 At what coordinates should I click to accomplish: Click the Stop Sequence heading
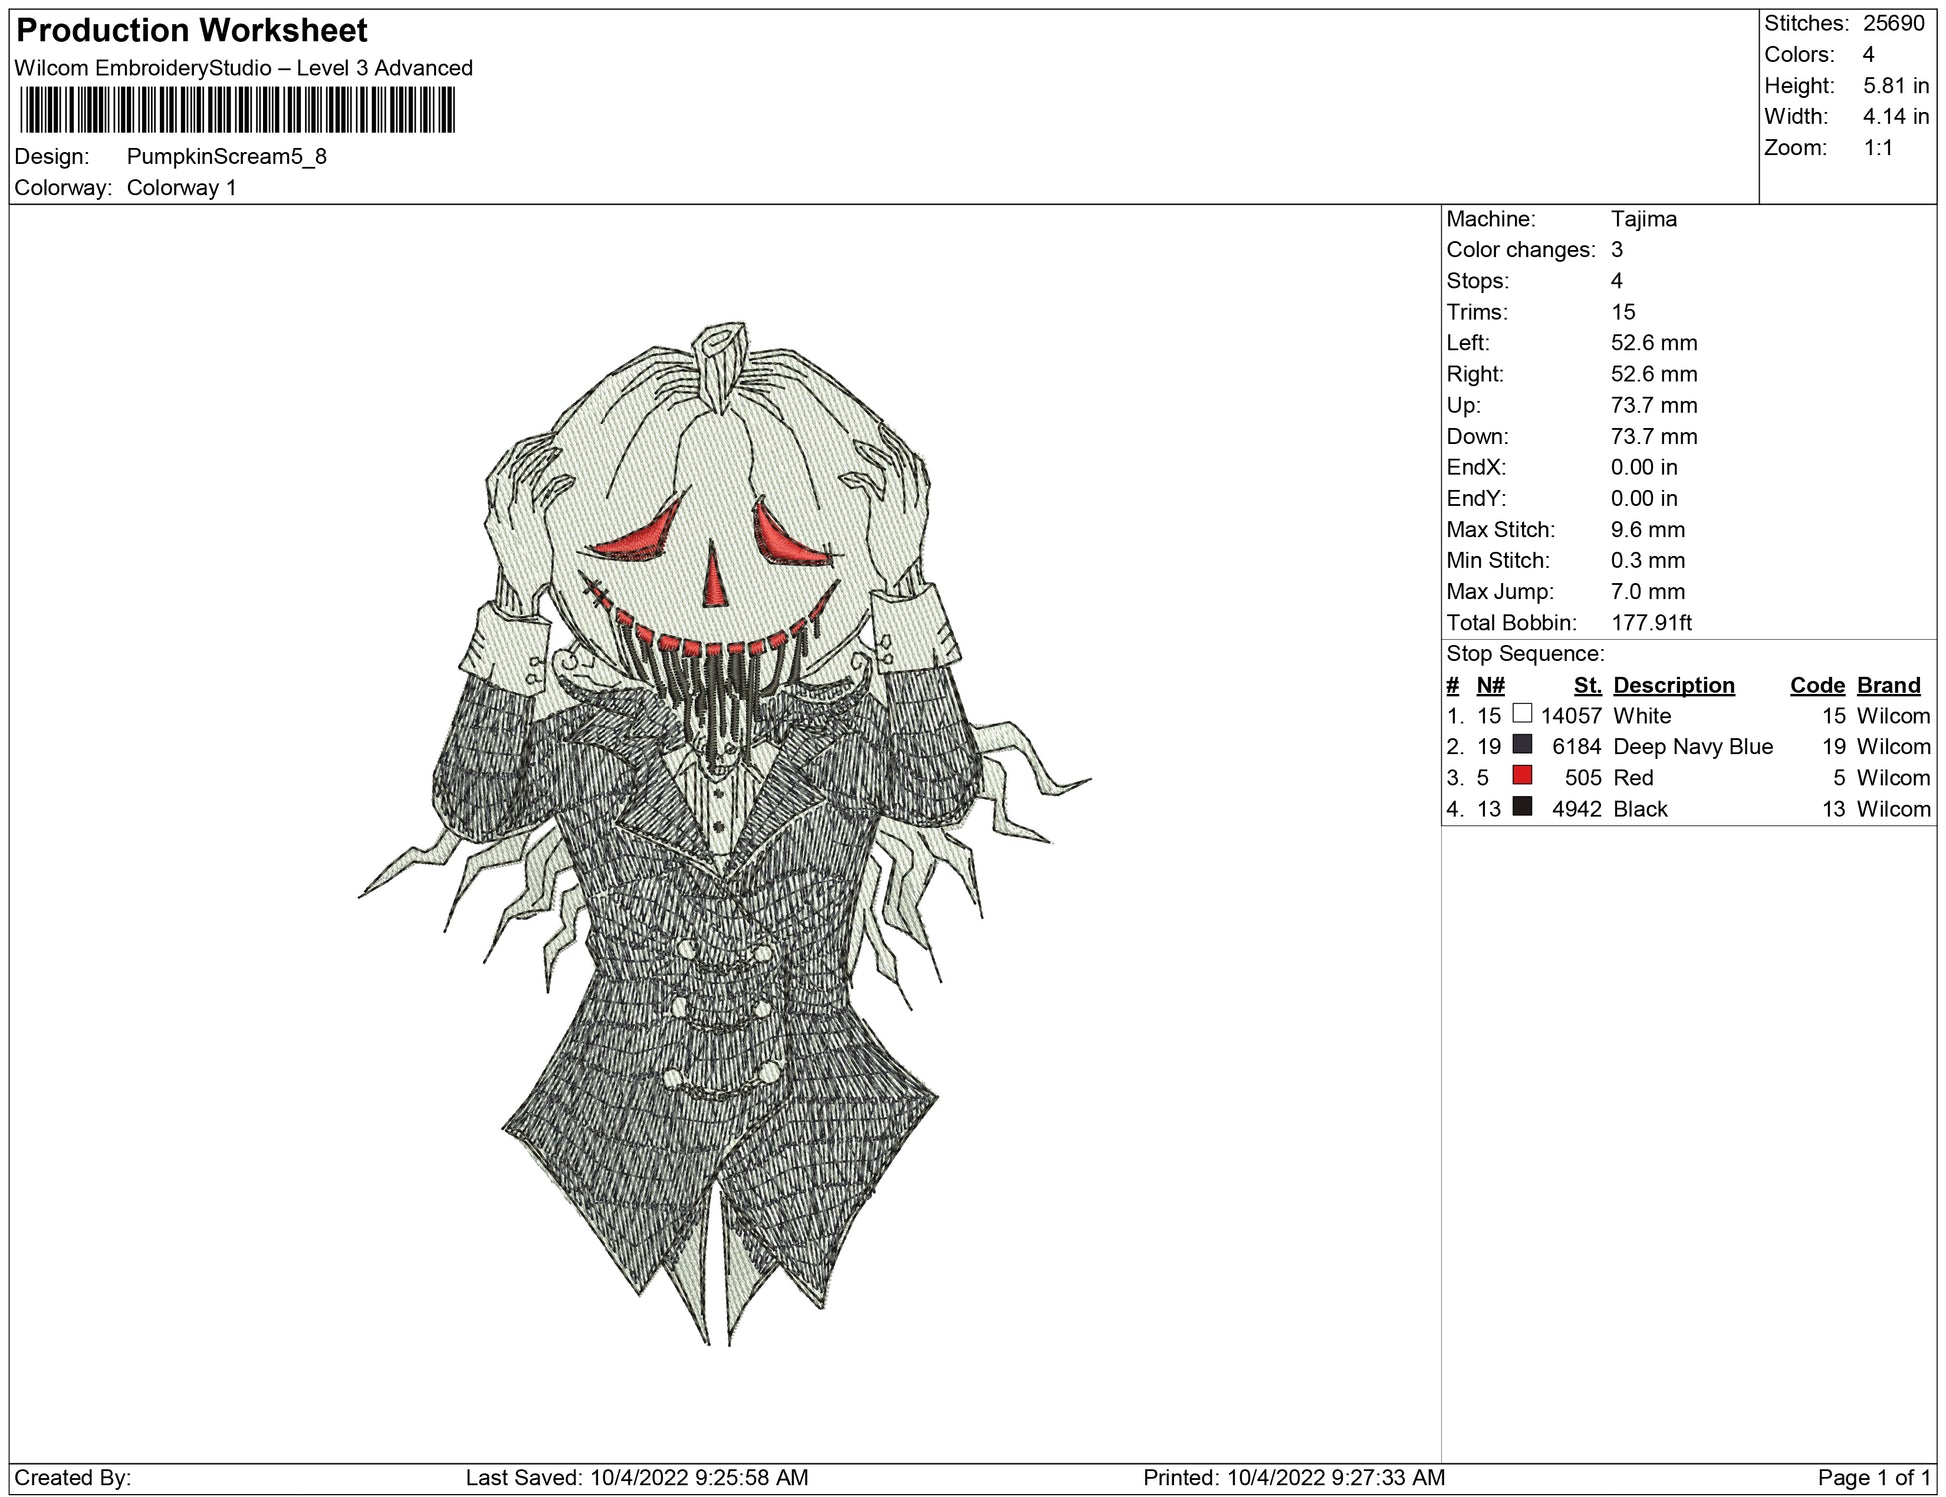pyautogui.click(x=1524, y=654)
